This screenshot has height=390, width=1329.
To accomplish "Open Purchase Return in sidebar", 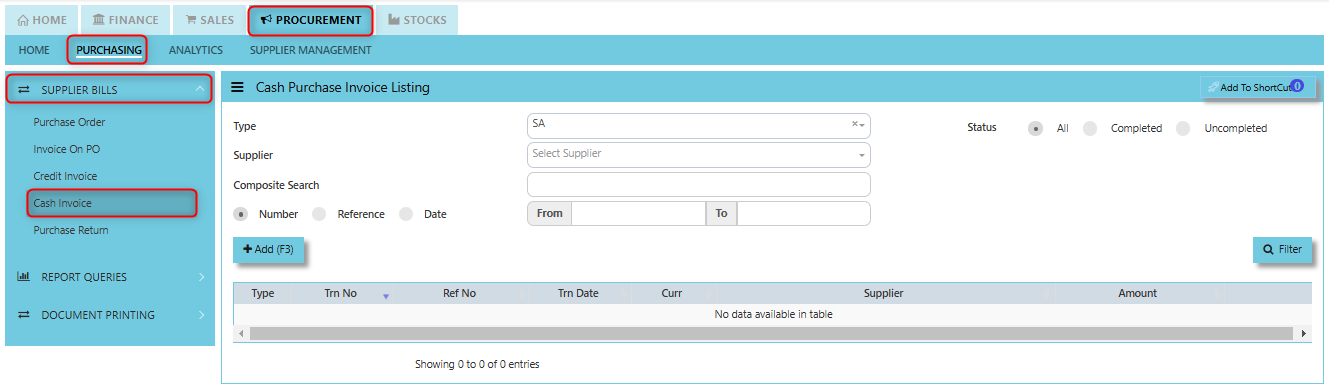I will 71,230.
